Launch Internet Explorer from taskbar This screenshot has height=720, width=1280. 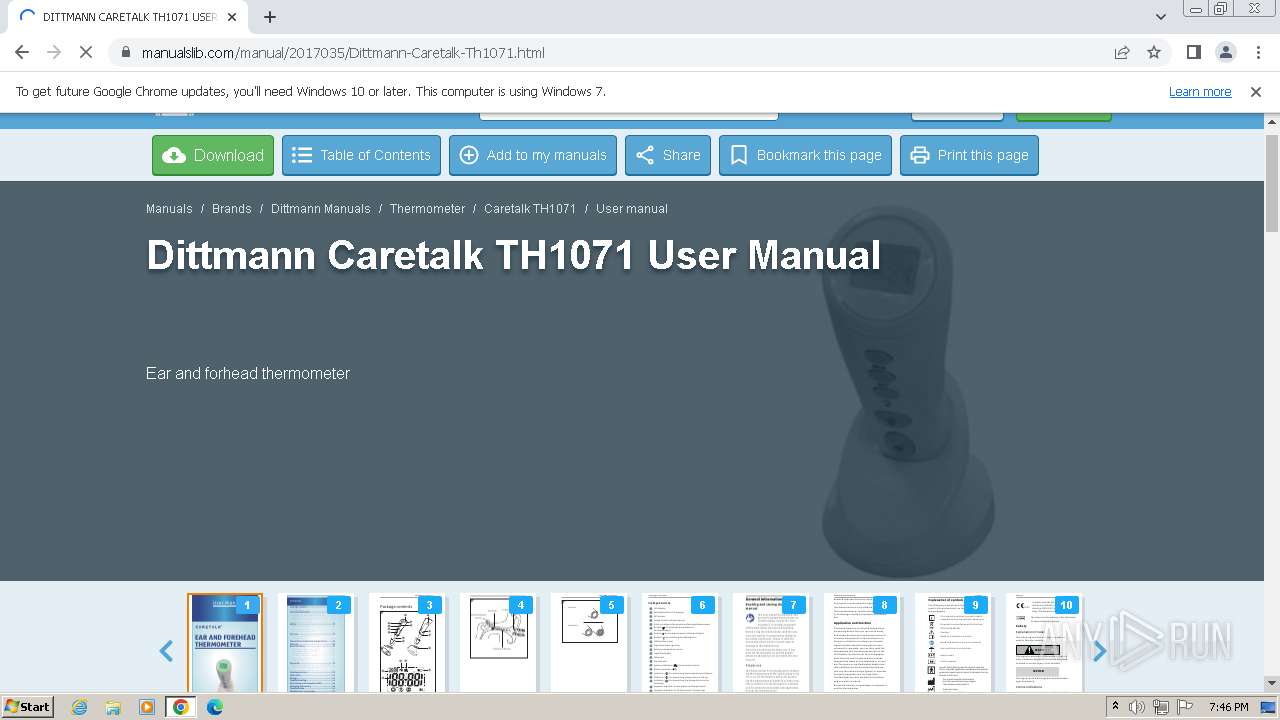80,707
